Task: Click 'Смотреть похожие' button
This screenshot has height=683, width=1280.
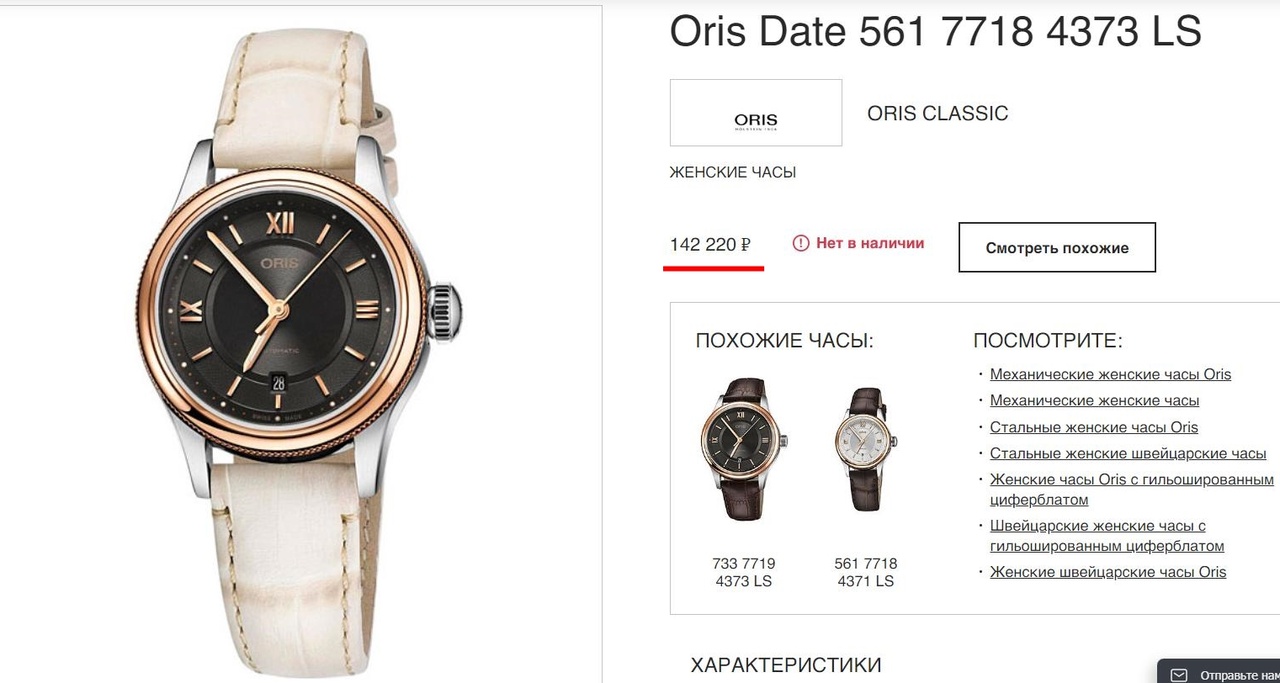Action: (1057, 248)
